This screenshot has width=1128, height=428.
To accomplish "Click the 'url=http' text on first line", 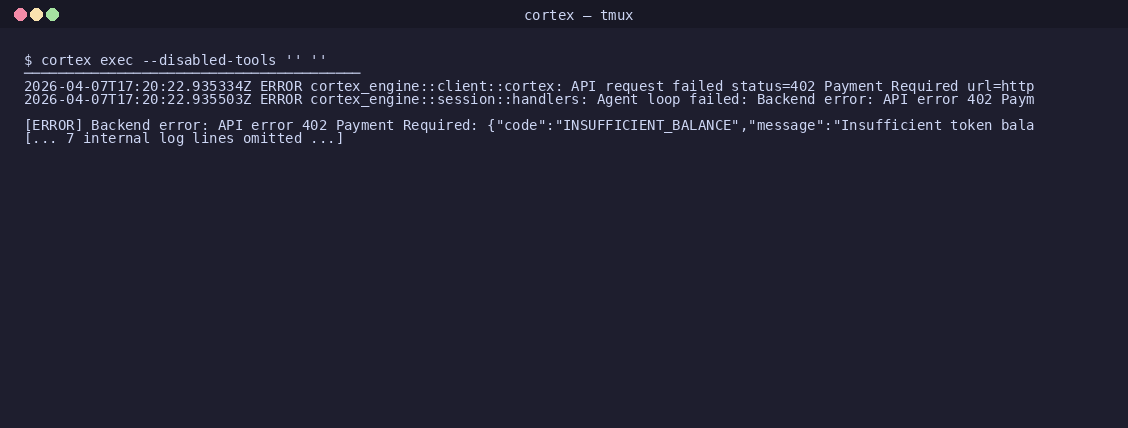I will [1001, 86].
